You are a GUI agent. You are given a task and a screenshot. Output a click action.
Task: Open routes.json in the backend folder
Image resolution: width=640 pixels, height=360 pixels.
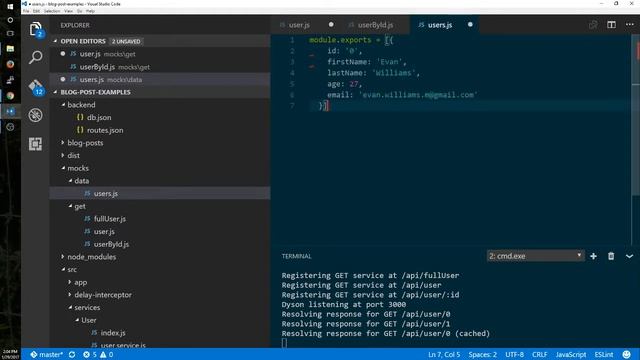(x=105, y=130)
